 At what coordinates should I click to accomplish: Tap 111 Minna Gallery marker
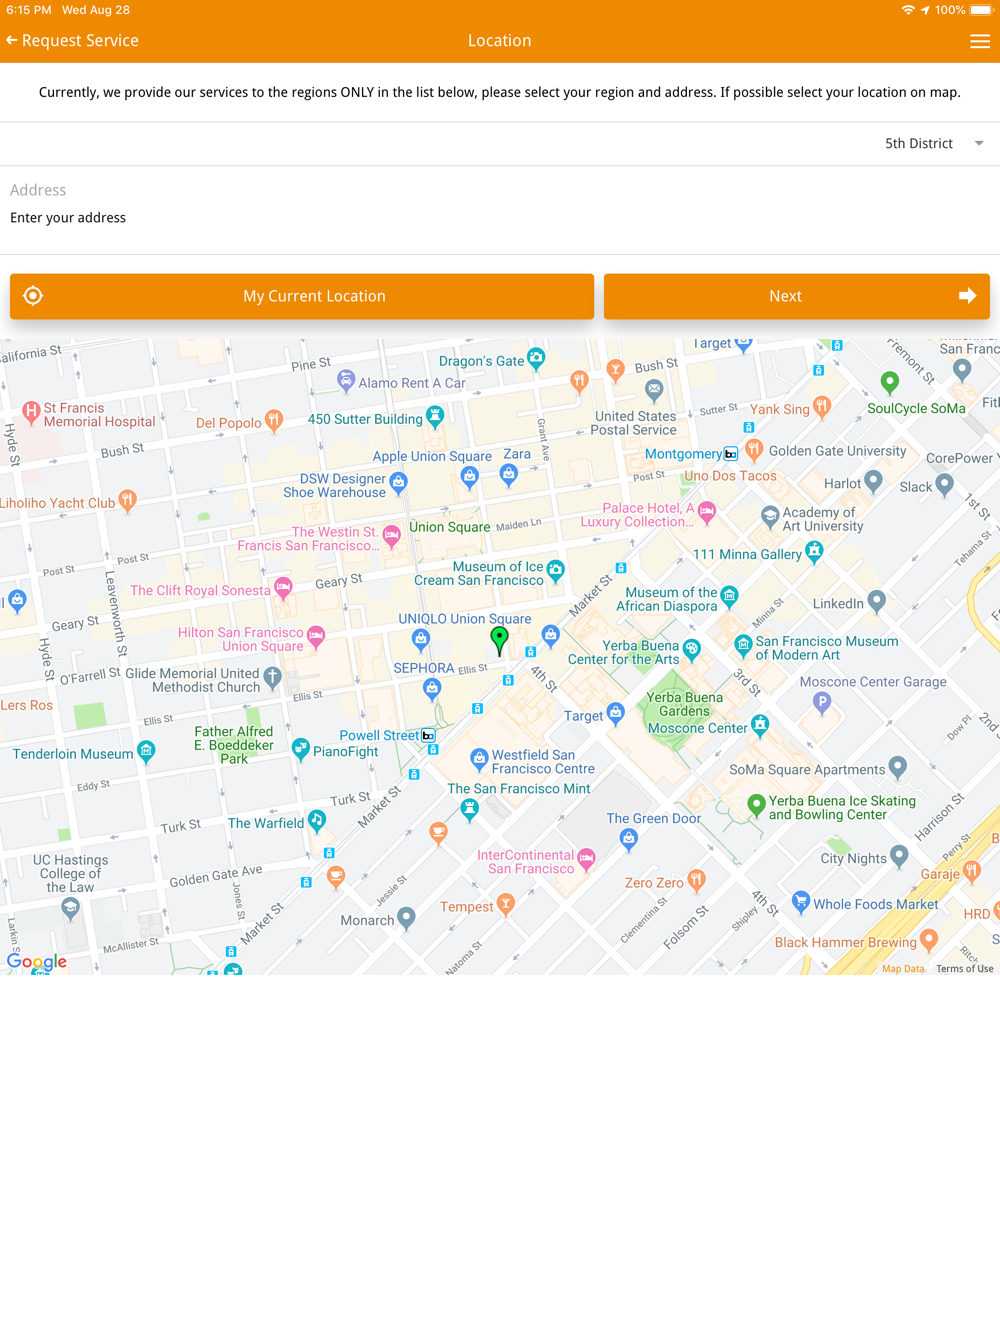[815, 550]
